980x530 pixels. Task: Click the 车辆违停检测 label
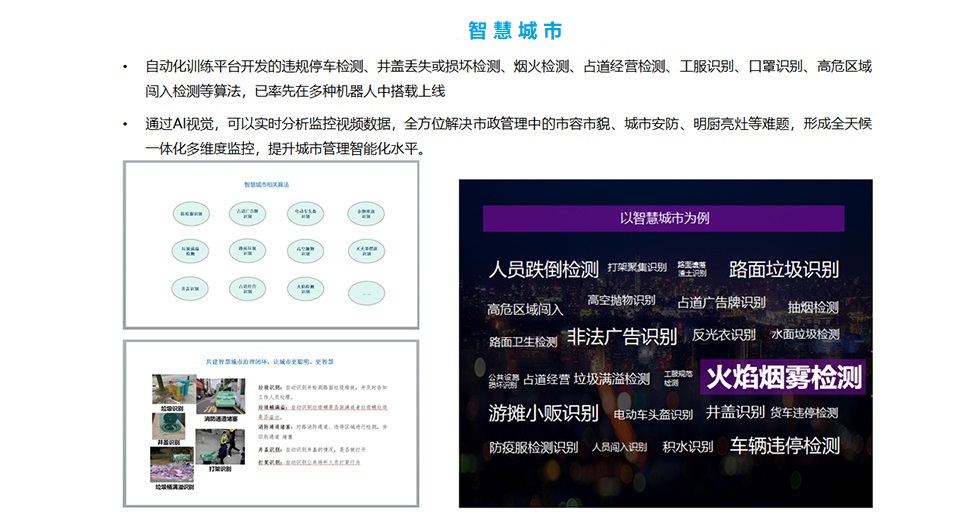pos(784,445)
